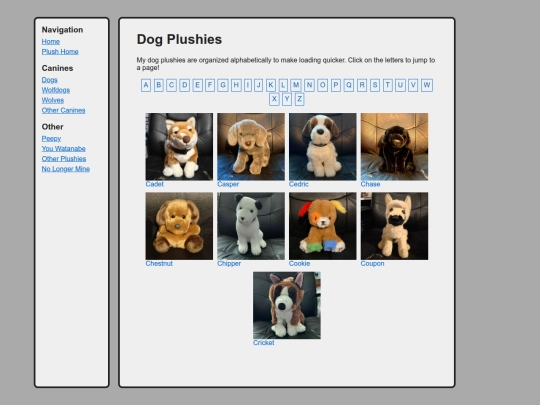Jump to letter B page
540x405 pixels.
pyautogui.click(x=159, y=85)
